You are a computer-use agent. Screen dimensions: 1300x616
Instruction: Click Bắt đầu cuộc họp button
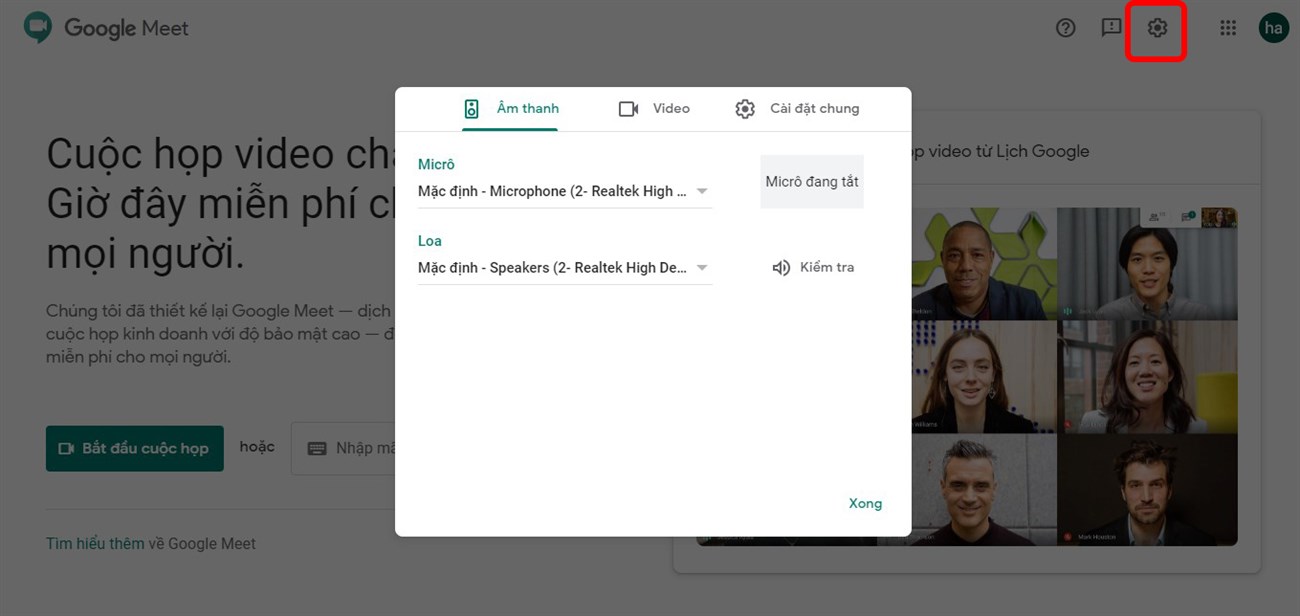134,448
